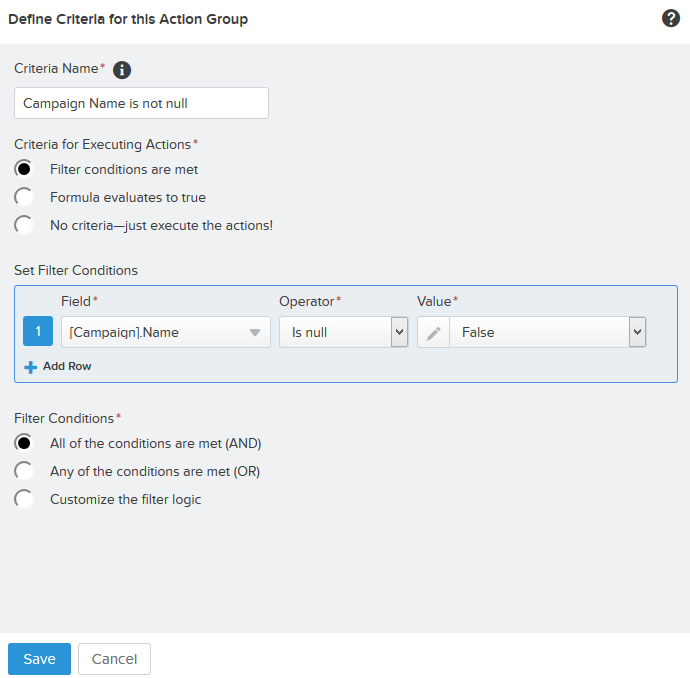Click the help question mark icon

tap(671, 19)
